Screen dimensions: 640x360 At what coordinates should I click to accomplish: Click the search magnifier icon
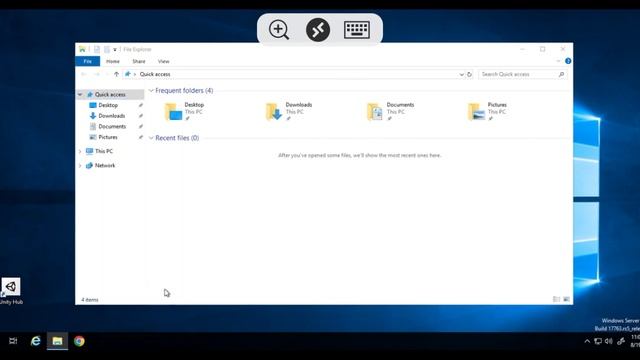tap(561, 74)
